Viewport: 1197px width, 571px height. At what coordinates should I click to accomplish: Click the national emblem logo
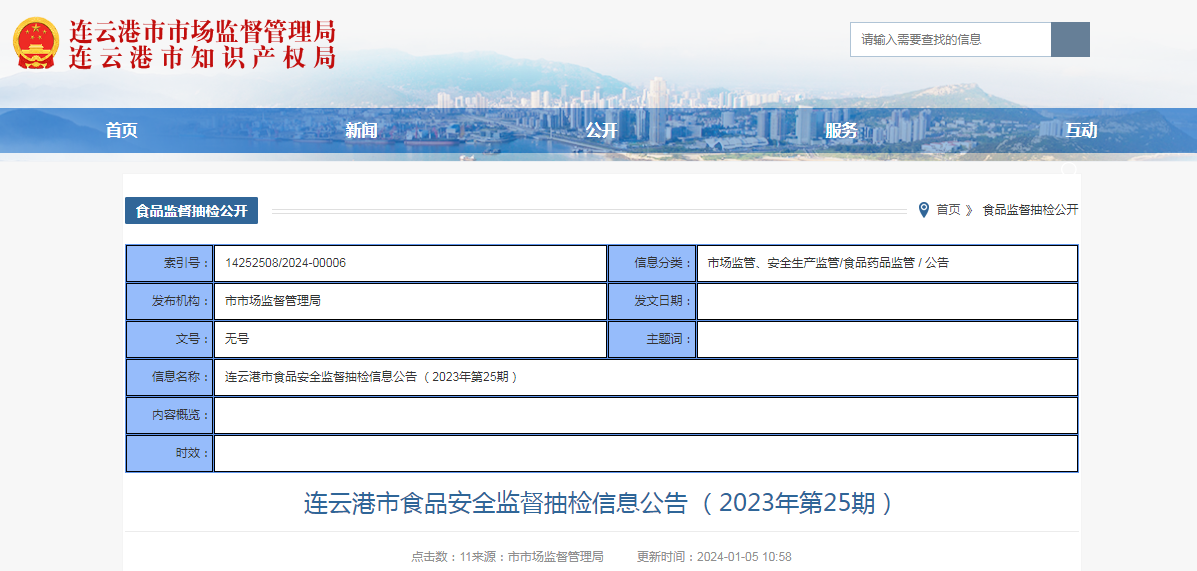click(x=36, y=43)
